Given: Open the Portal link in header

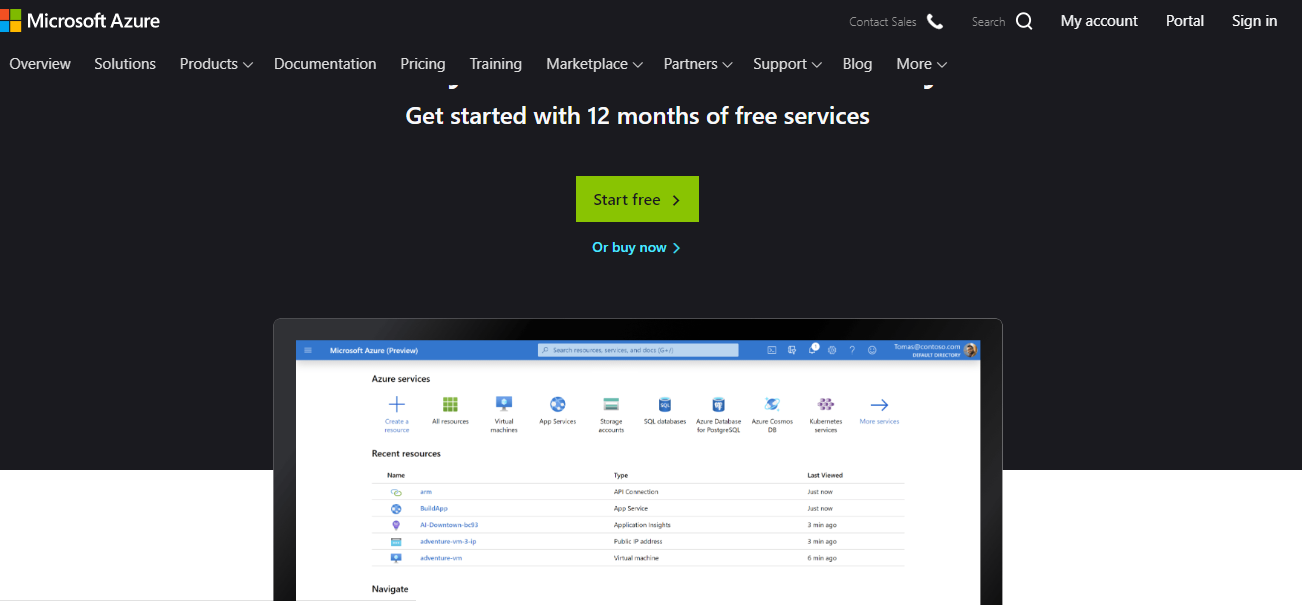Looking at the screenshot, I should click(x=1185, y=21).
